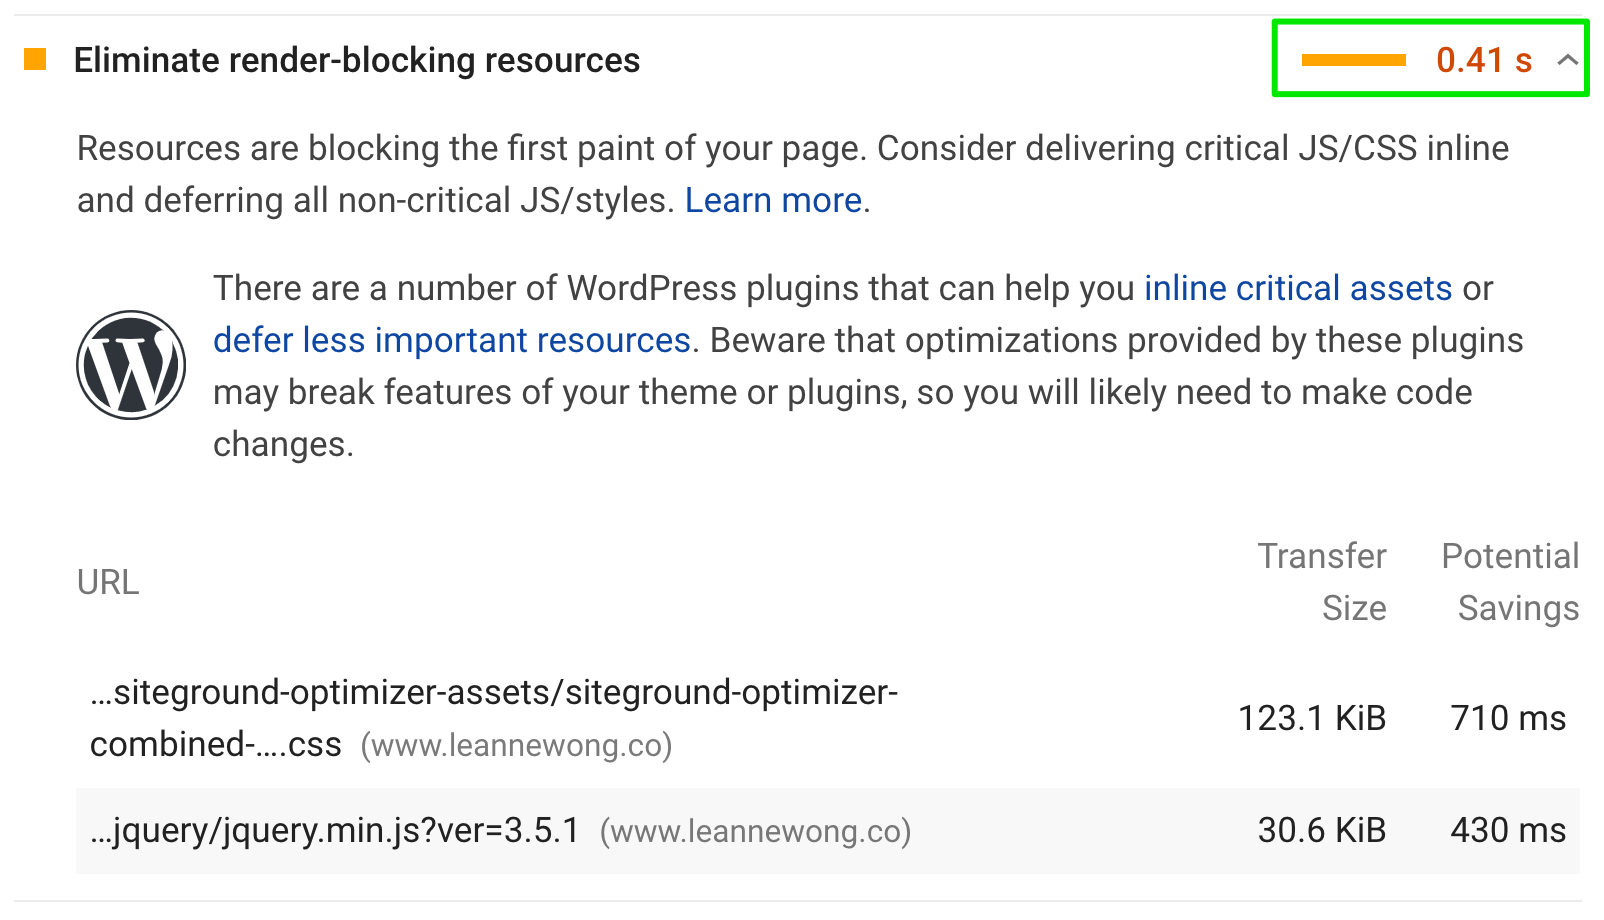Click the www.leannewong.co host beside jquery
1604x920 pixels.
pos(755,831)
